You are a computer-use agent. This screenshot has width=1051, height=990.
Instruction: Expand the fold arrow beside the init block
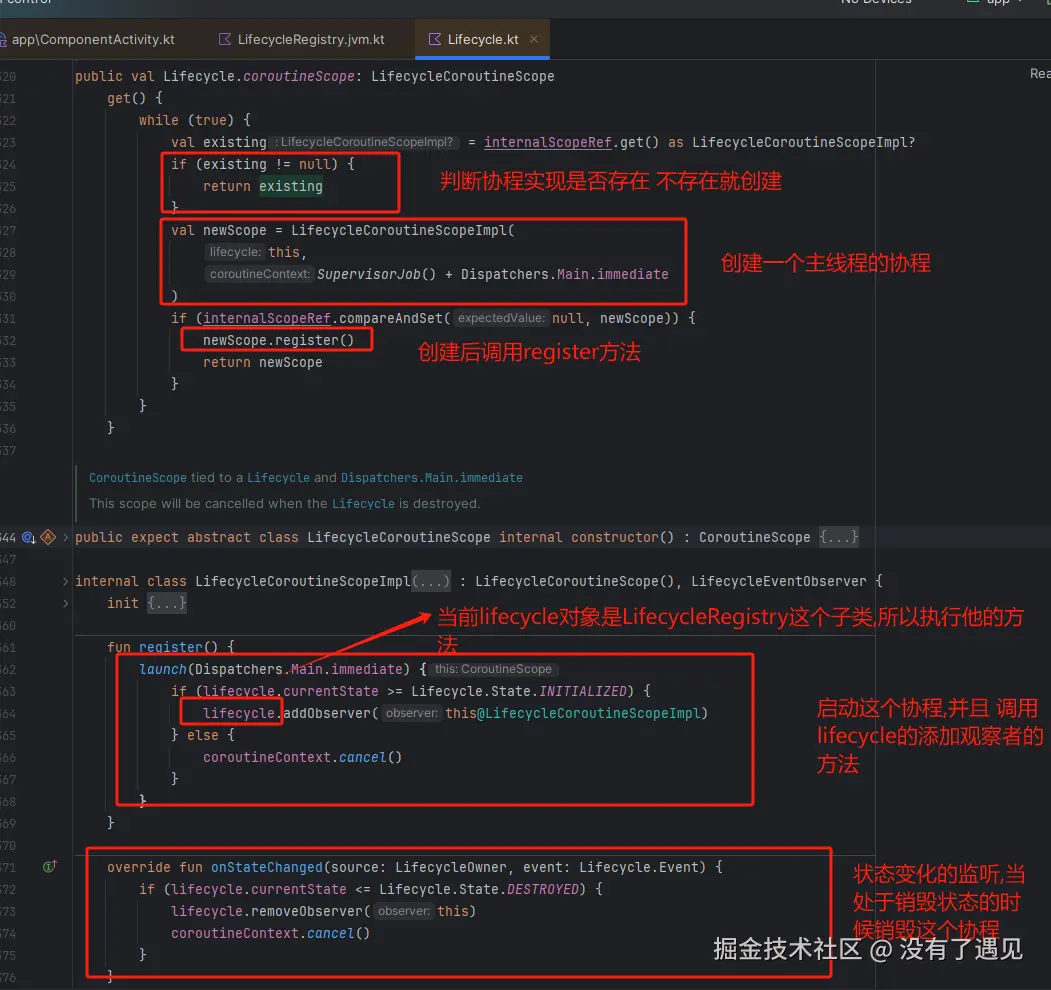point(65,603)
